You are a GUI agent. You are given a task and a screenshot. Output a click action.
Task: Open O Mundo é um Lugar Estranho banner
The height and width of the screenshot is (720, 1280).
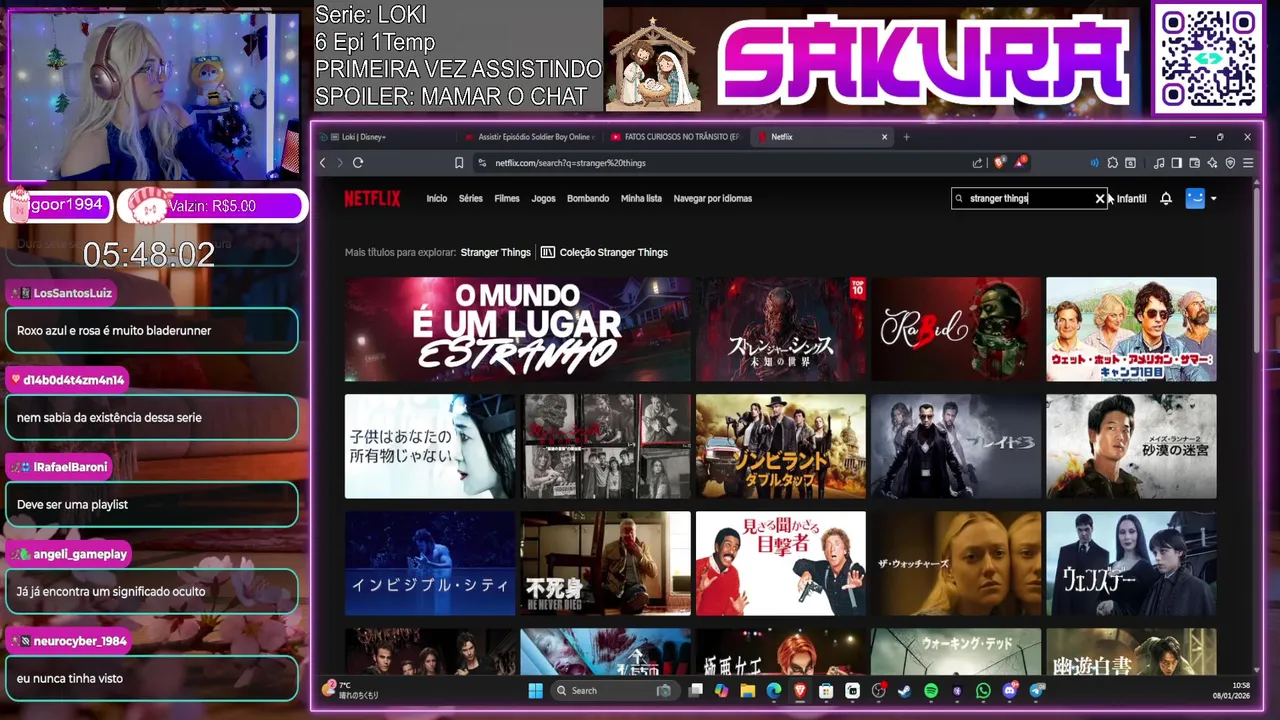tap(518, 329)
